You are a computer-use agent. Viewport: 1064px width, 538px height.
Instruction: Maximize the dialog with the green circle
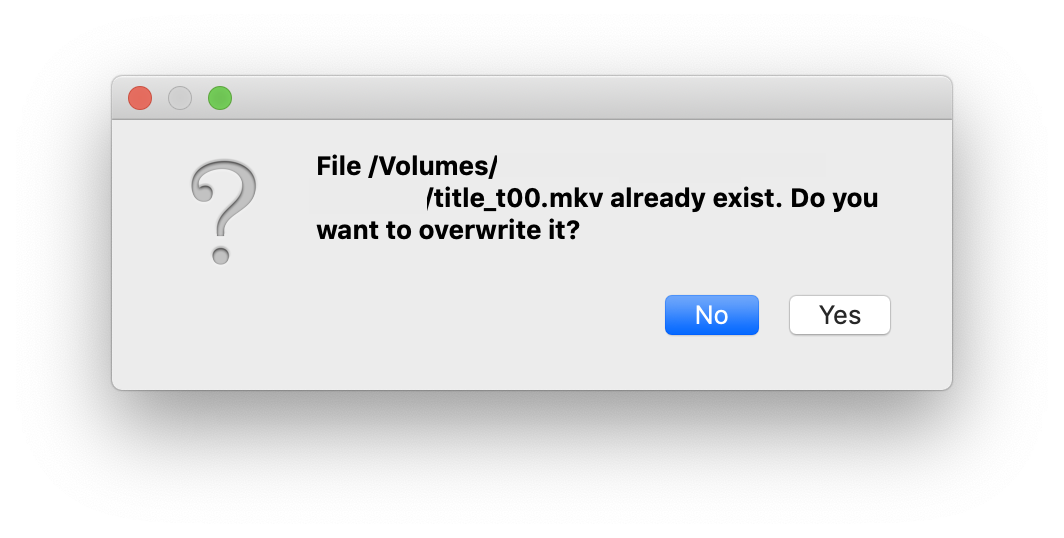tap(220, 98)
